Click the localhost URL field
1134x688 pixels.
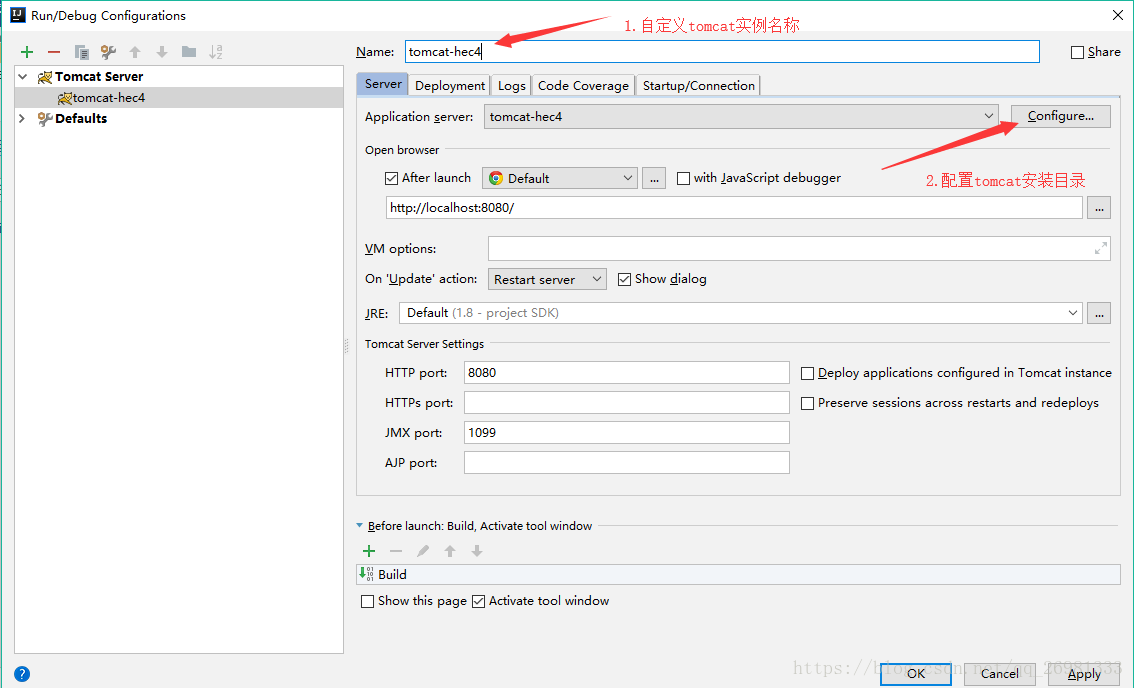pos(734,208)
